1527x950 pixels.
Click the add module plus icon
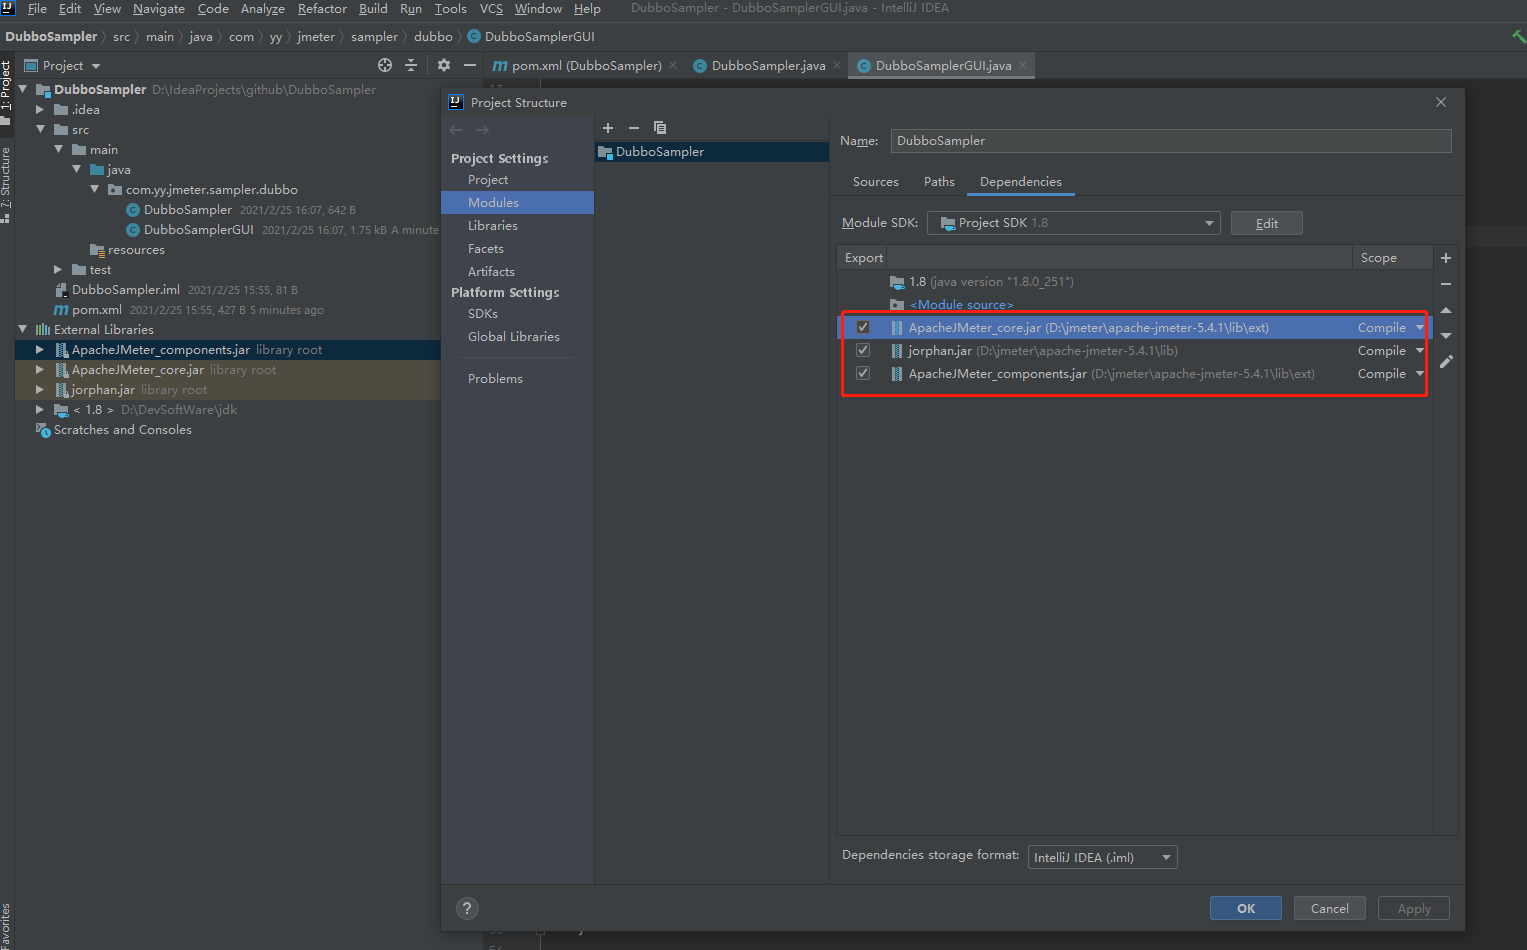(x=607, y=128)
